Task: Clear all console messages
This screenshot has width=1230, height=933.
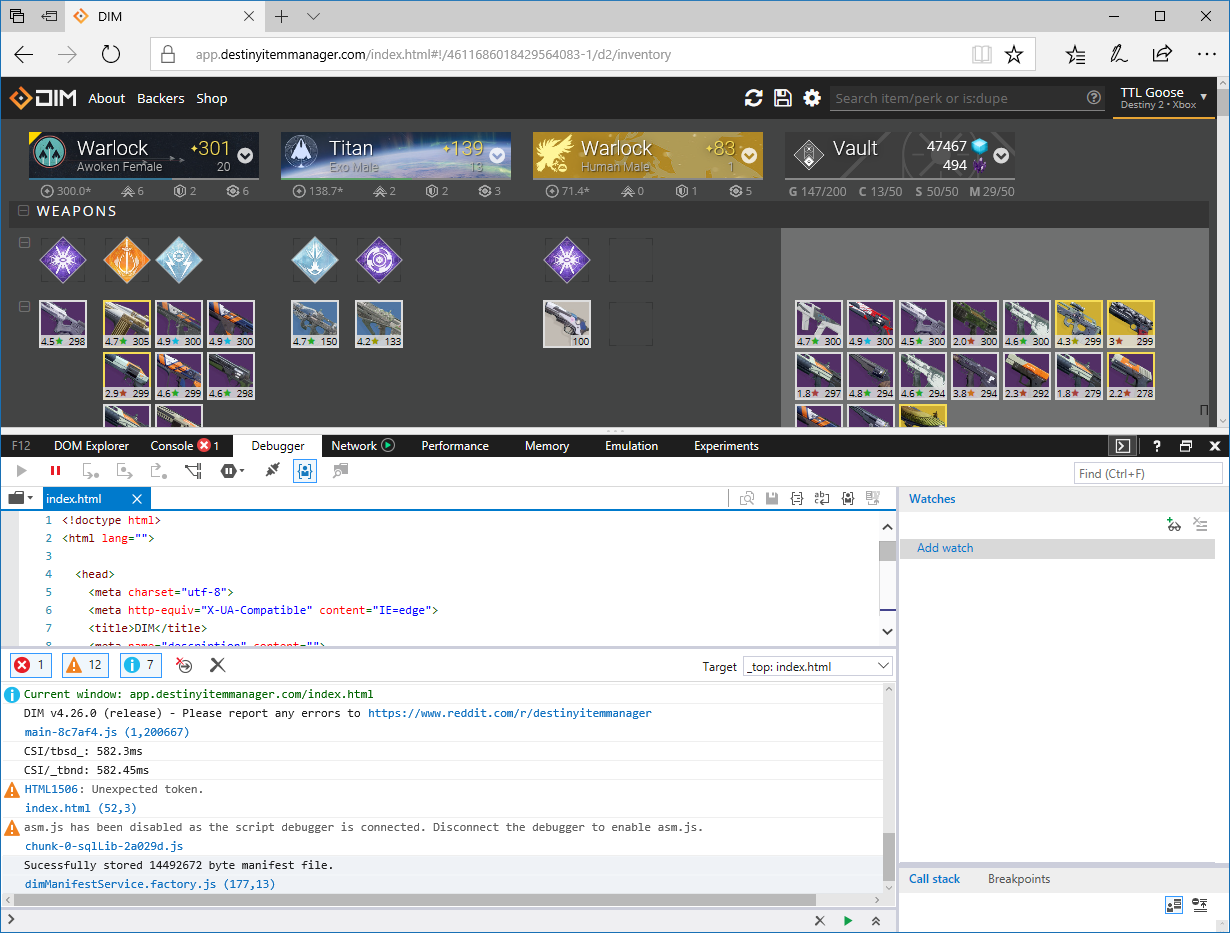Action: click(217, 665)
